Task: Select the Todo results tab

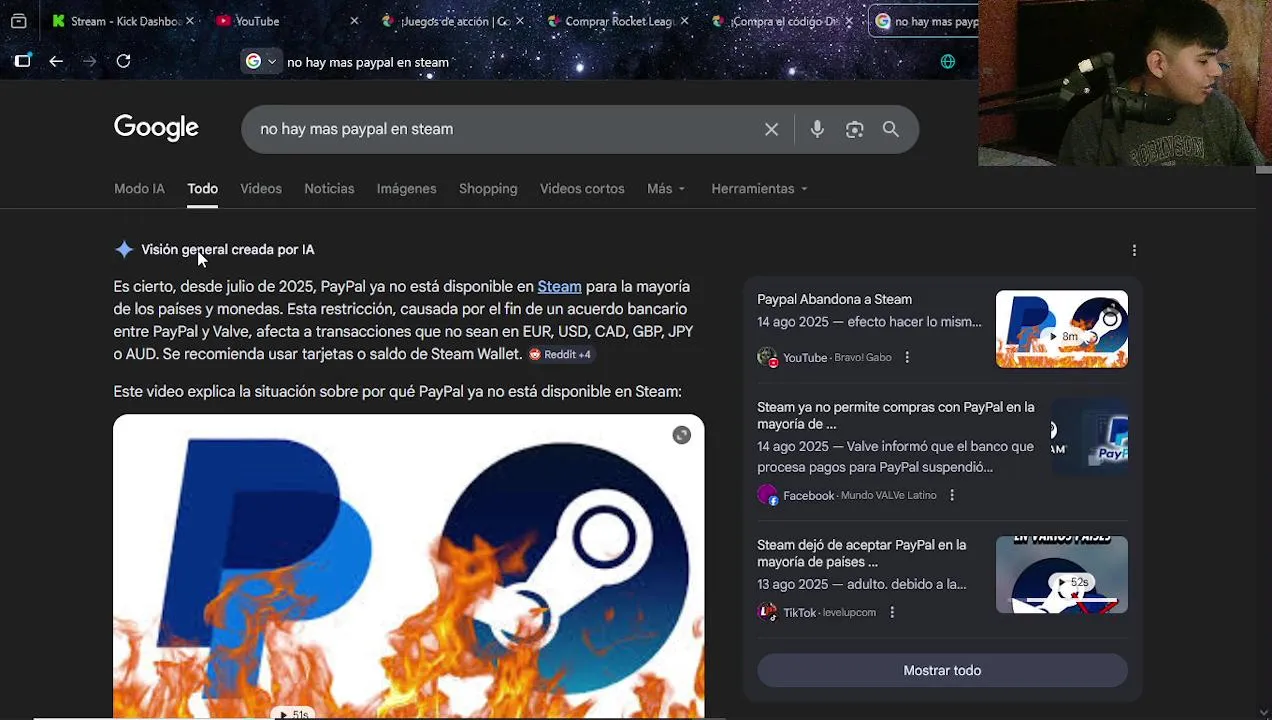Action: [x=202, y=188]
